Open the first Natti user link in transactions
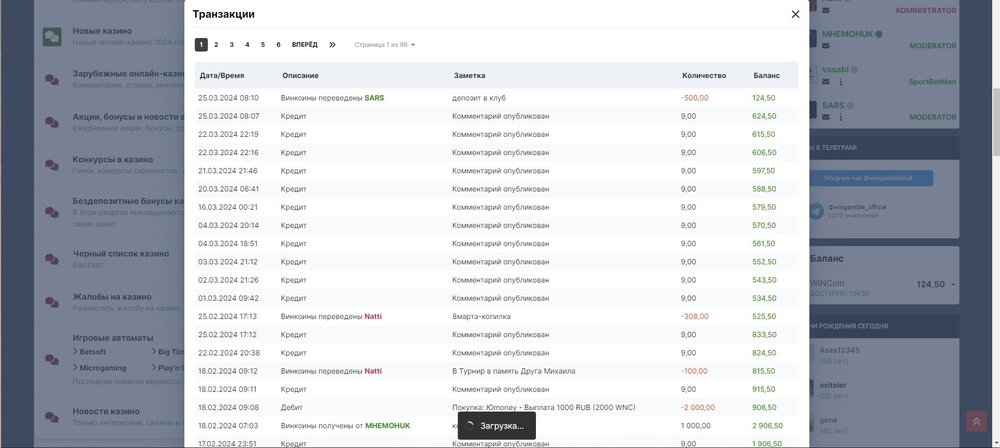 [373, 316]
